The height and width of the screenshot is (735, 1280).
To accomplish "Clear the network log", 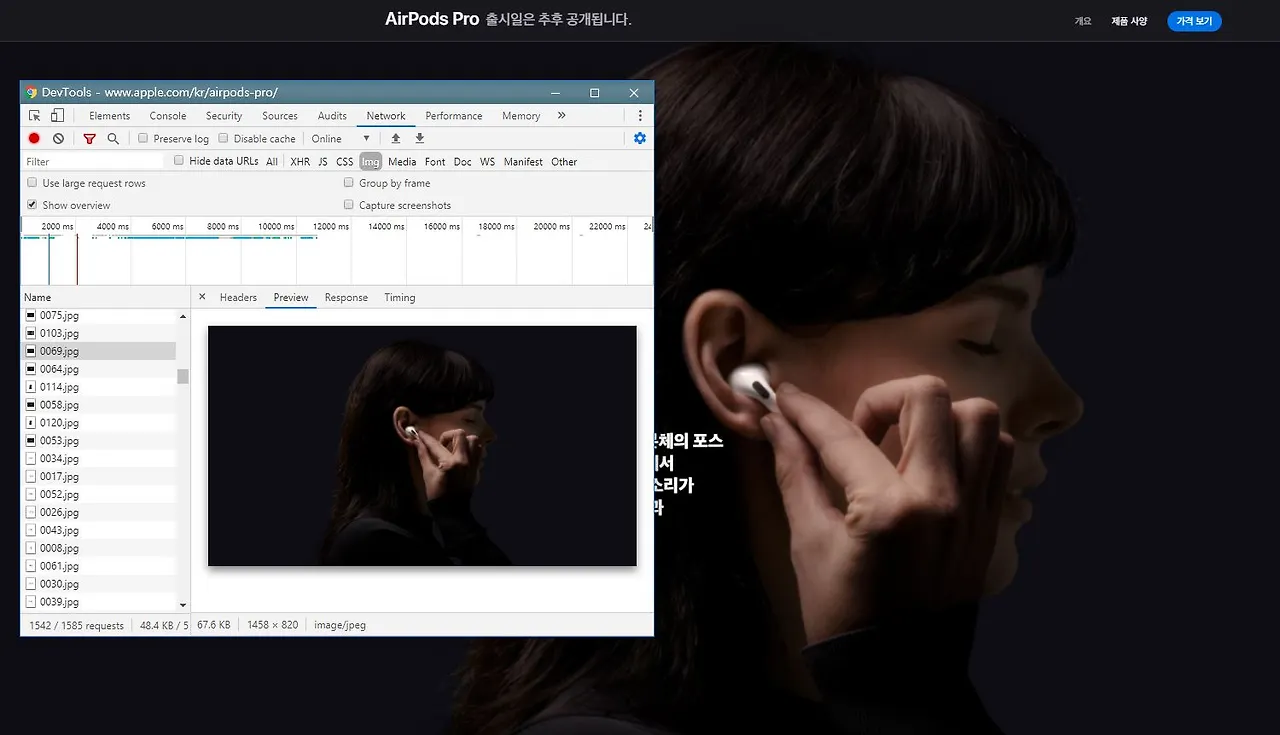I will [x=58, y=139].
